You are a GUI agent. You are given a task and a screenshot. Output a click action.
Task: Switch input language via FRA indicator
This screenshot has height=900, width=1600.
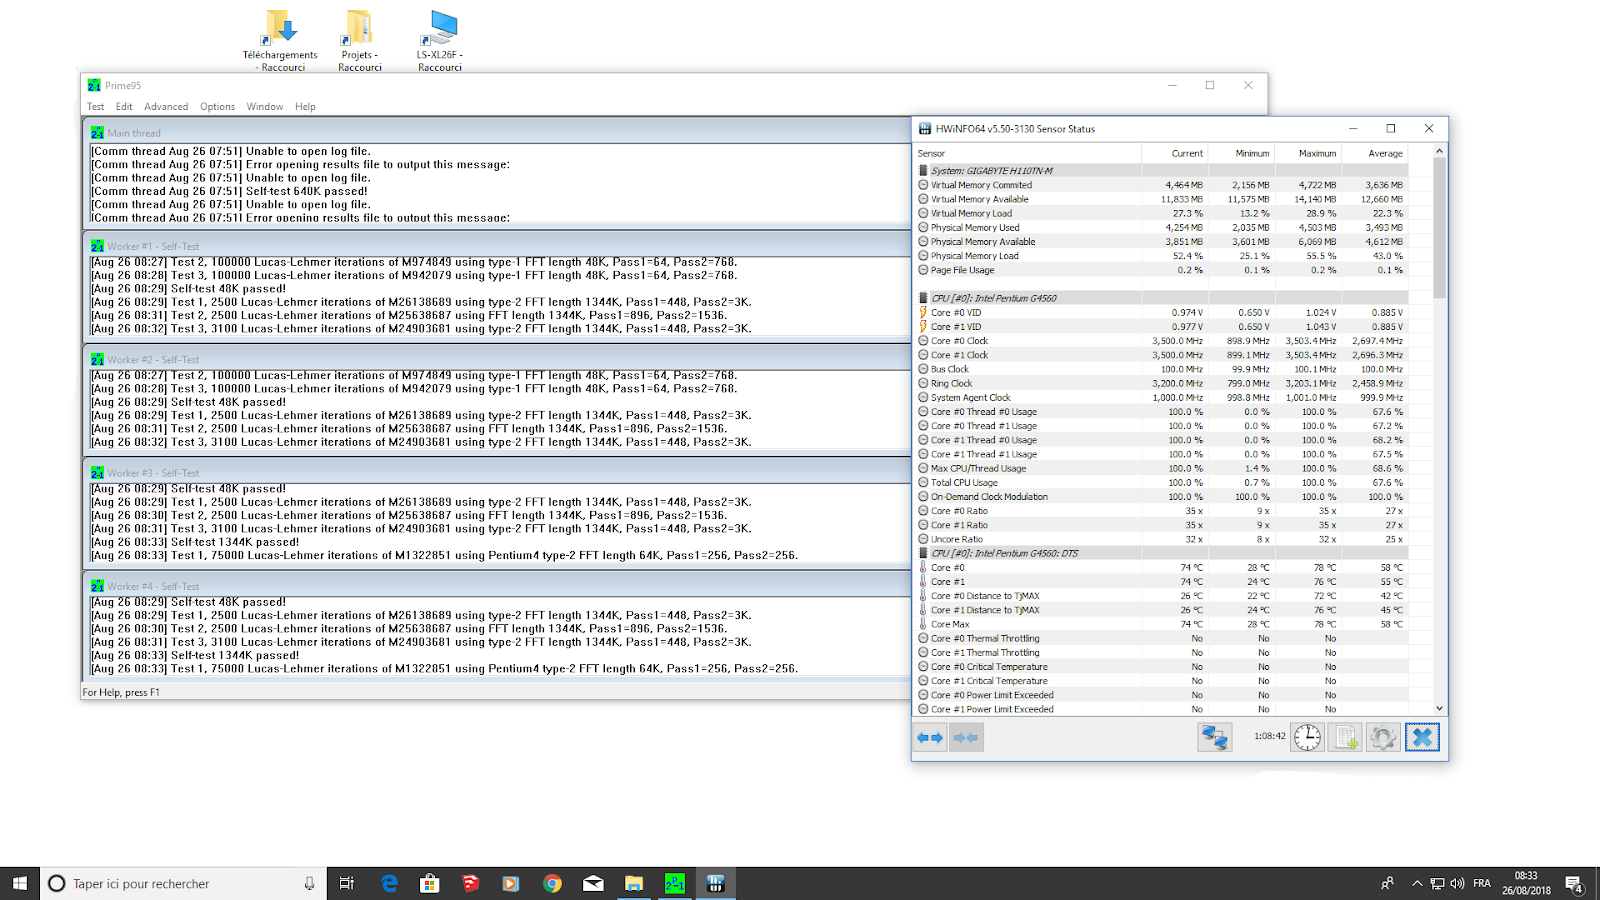tap(1482, 883)
